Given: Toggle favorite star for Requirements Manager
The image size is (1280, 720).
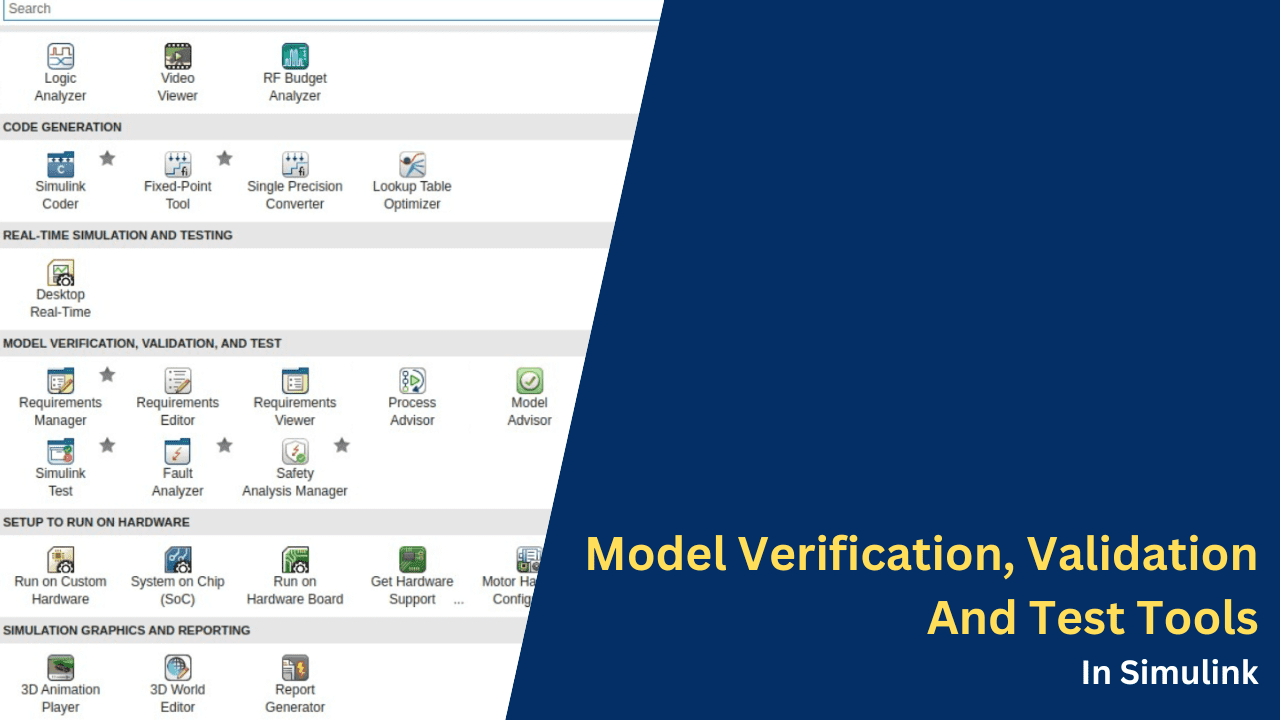Looking at the screenshot, I should [x=107, y=374].
